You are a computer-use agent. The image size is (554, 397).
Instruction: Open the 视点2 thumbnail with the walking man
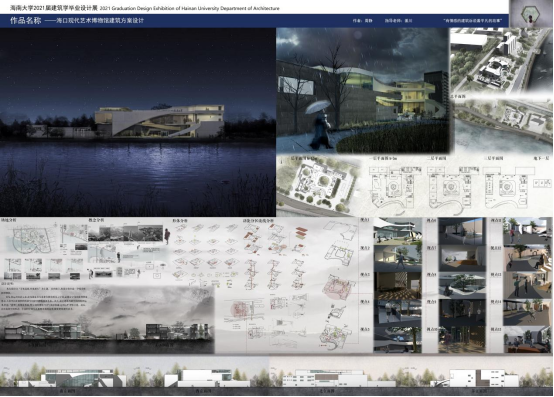(398, 259)
